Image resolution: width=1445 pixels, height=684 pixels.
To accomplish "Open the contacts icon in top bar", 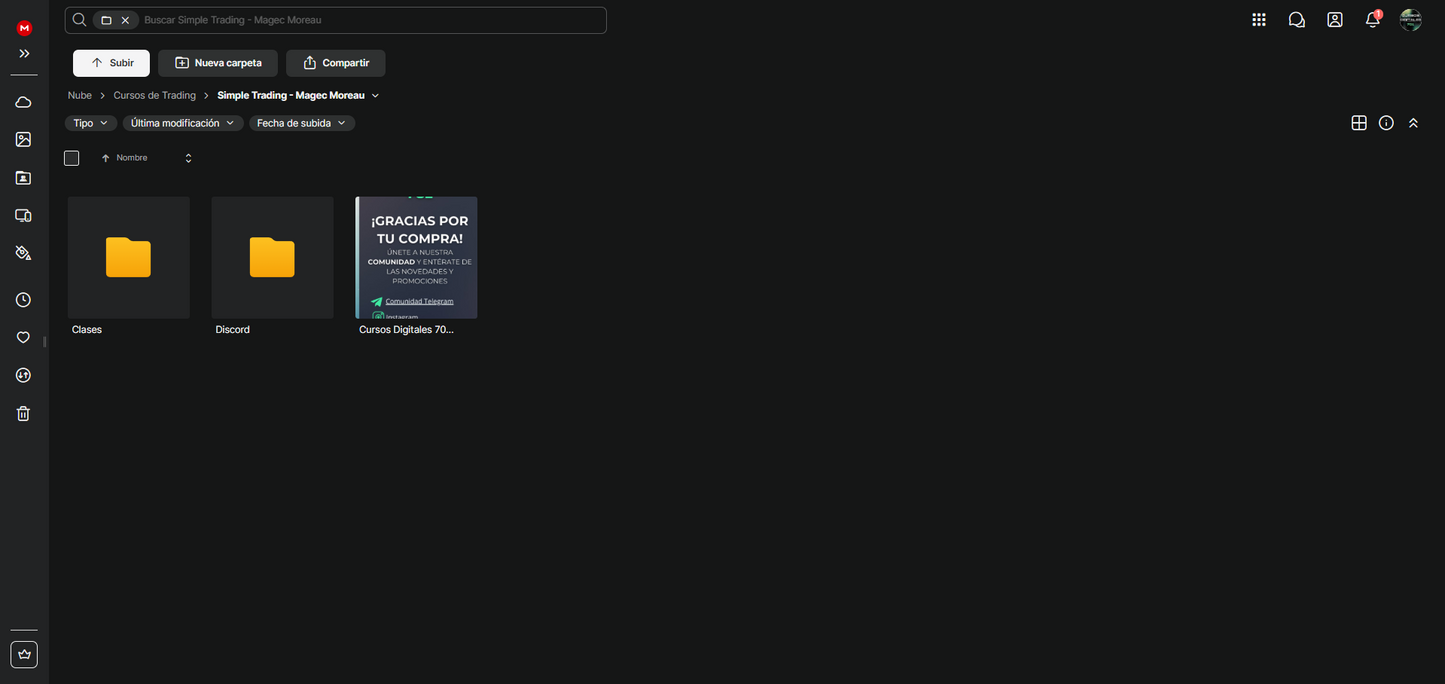I will (1335, 20).
